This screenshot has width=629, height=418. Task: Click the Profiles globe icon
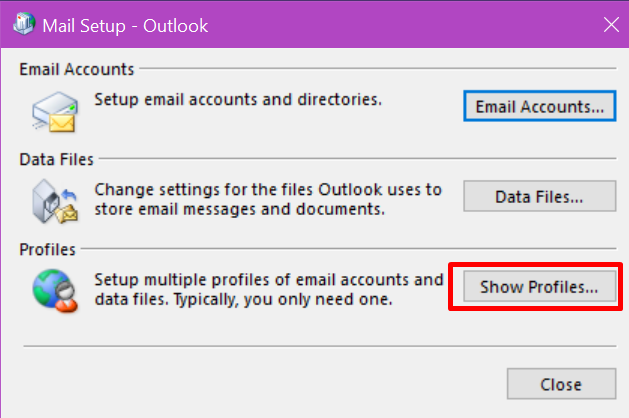pos(52,288)
